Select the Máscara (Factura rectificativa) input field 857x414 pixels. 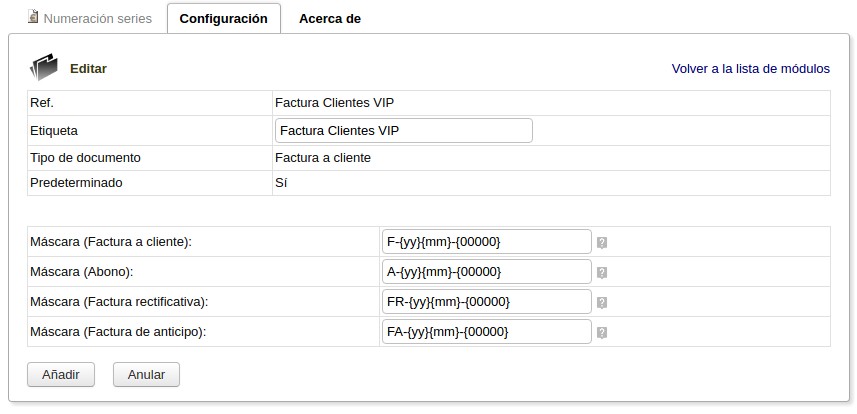tap(486, 302)
